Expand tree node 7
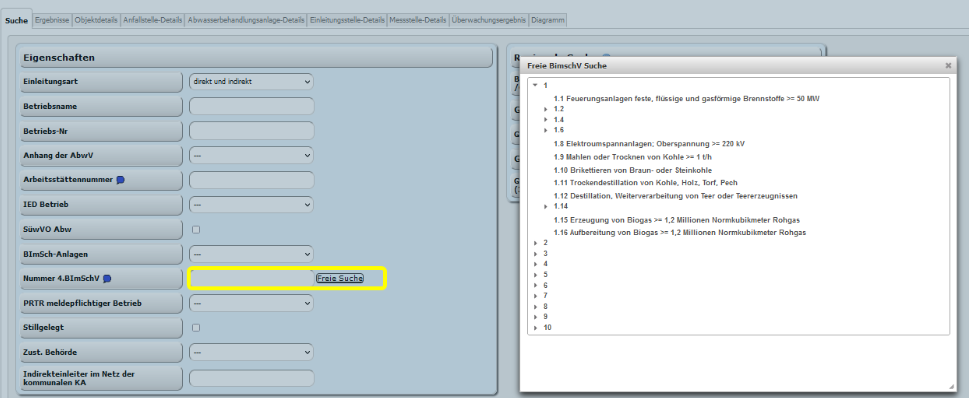 (535, 296)
